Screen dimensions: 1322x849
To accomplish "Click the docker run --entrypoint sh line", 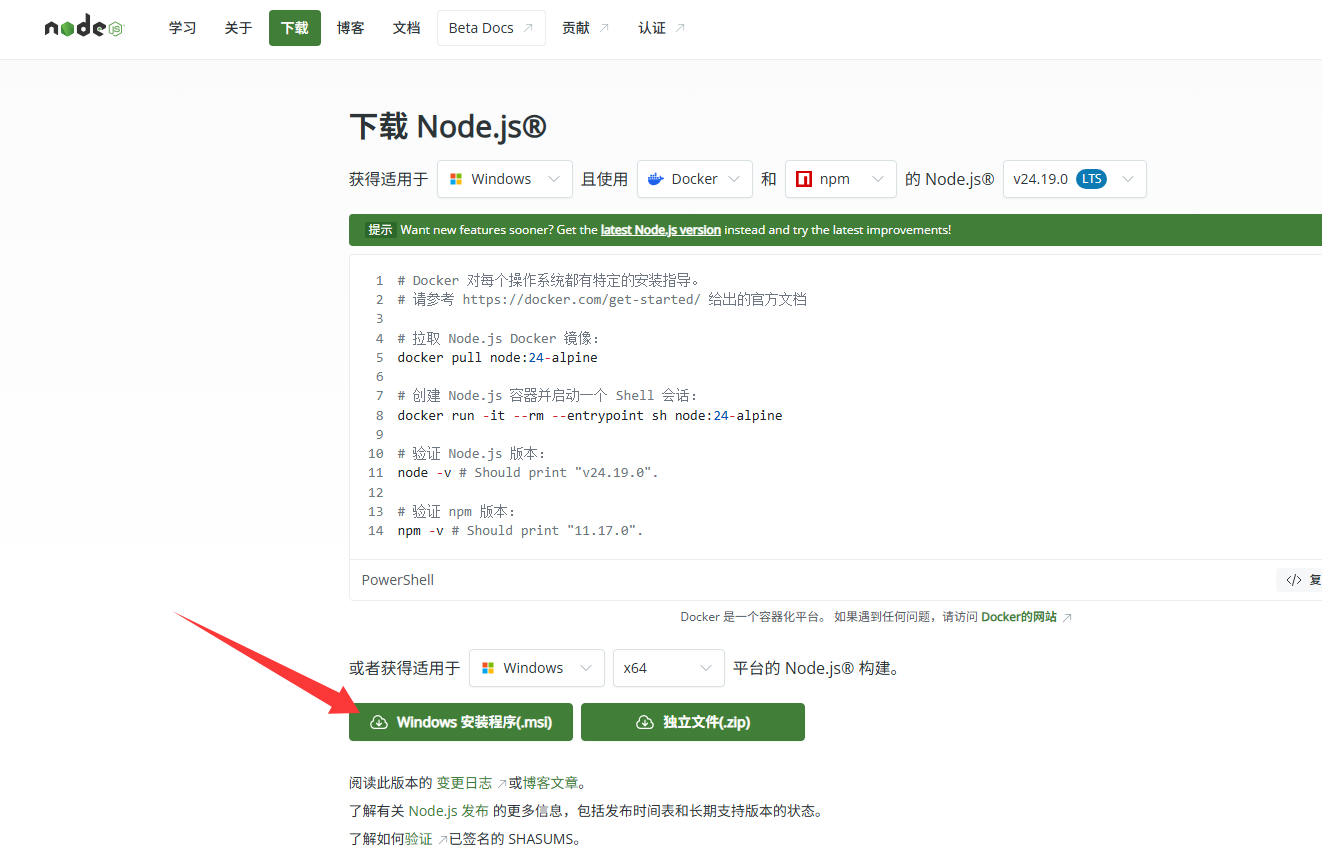I will click(590, 415).
